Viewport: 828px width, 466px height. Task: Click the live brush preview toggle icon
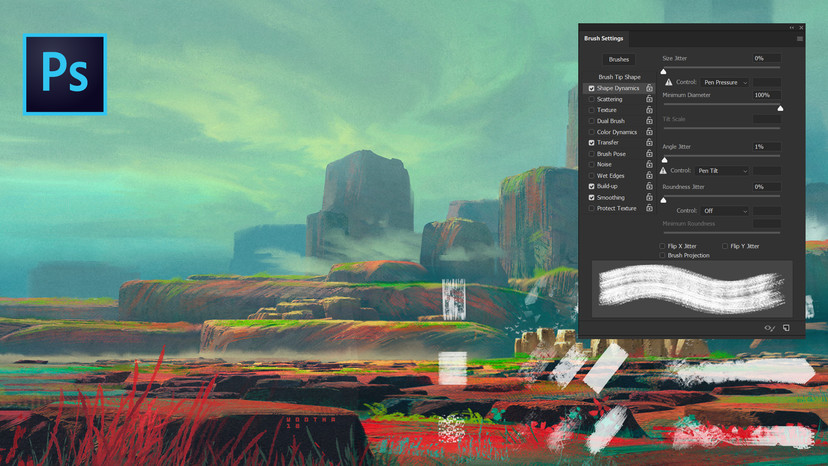point(769,328)
